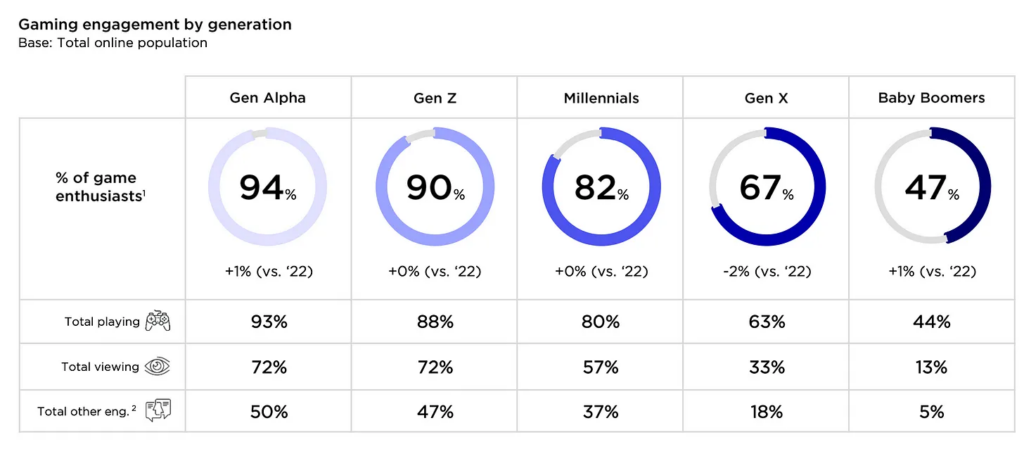The width and height of the screenshot is (1024, 449).
Task: Select the Gen Alpha column header
Action: [267, 98]
